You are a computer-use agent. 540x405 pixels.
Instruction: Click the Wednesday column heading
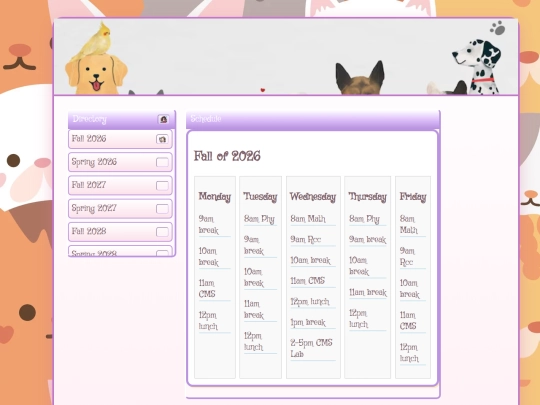(x=313, y=197)
